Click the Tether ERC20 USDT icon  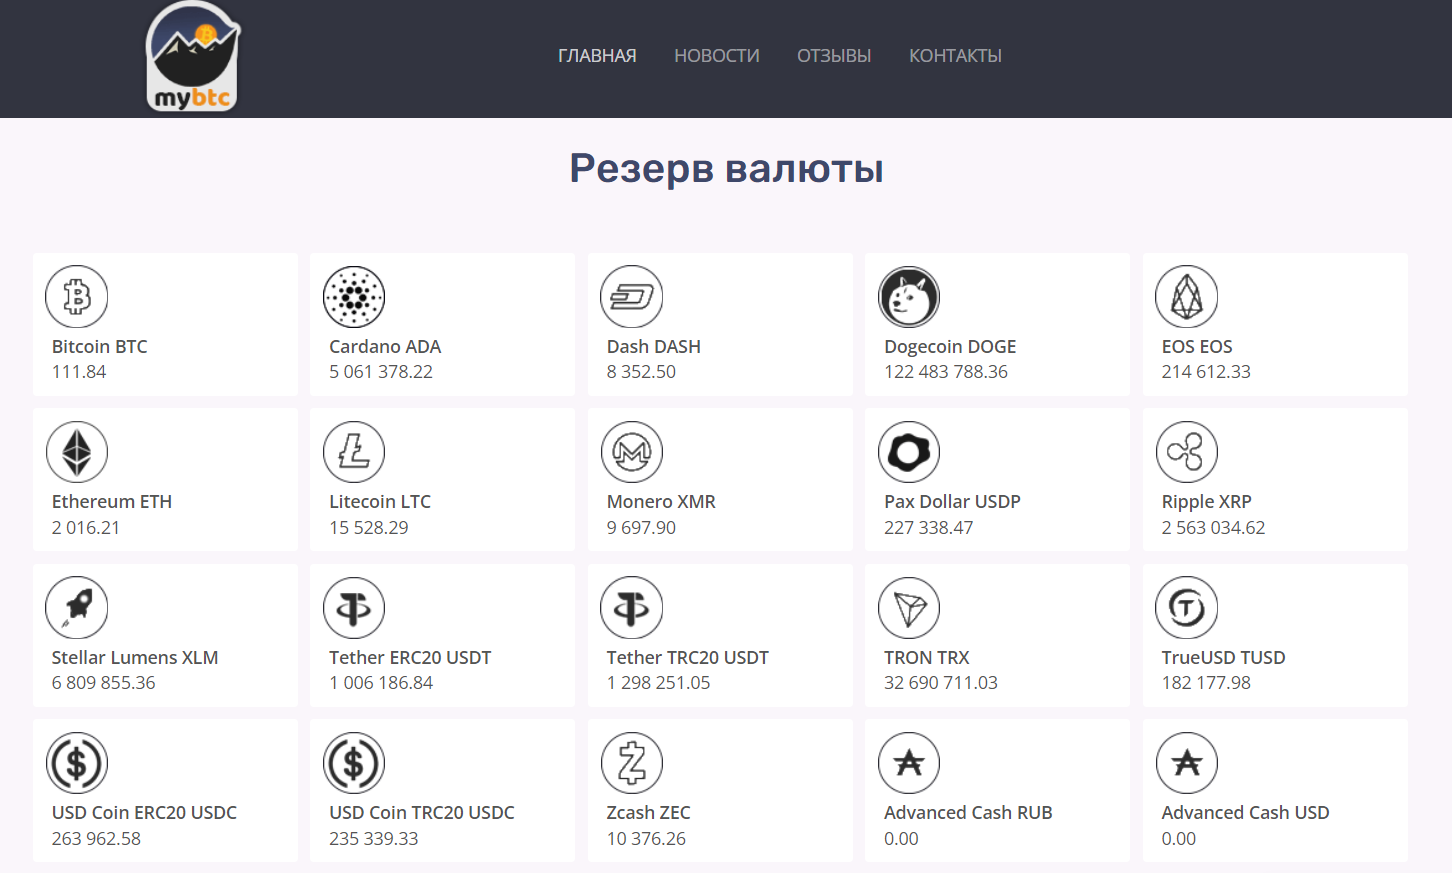(354, 608)
